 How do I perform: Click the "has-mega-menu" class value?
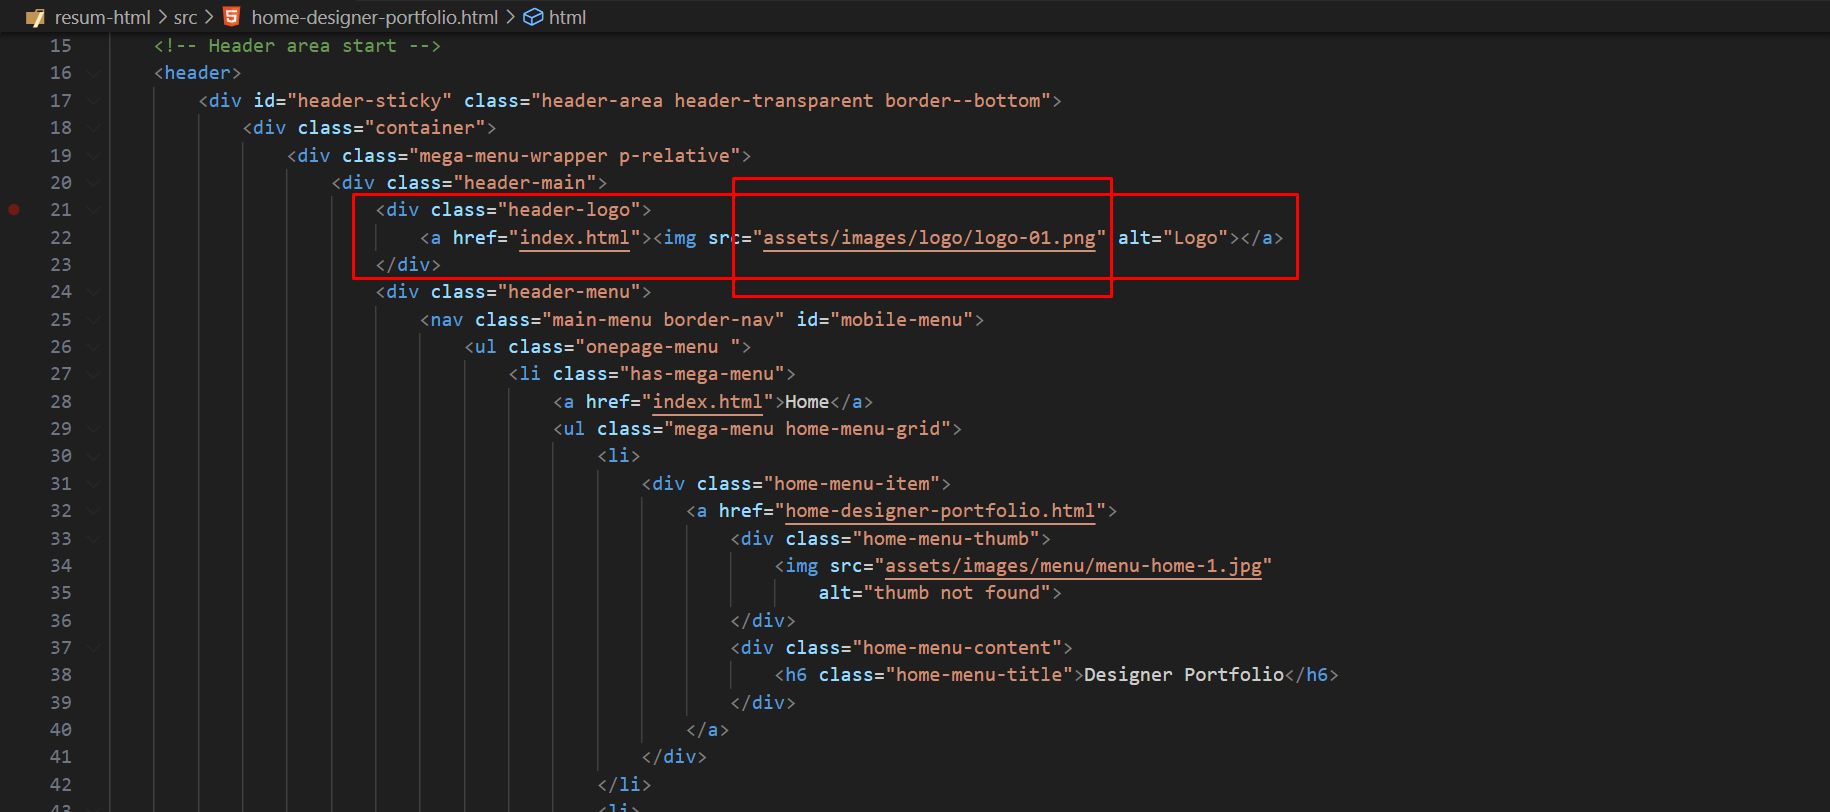click(702, 374)
